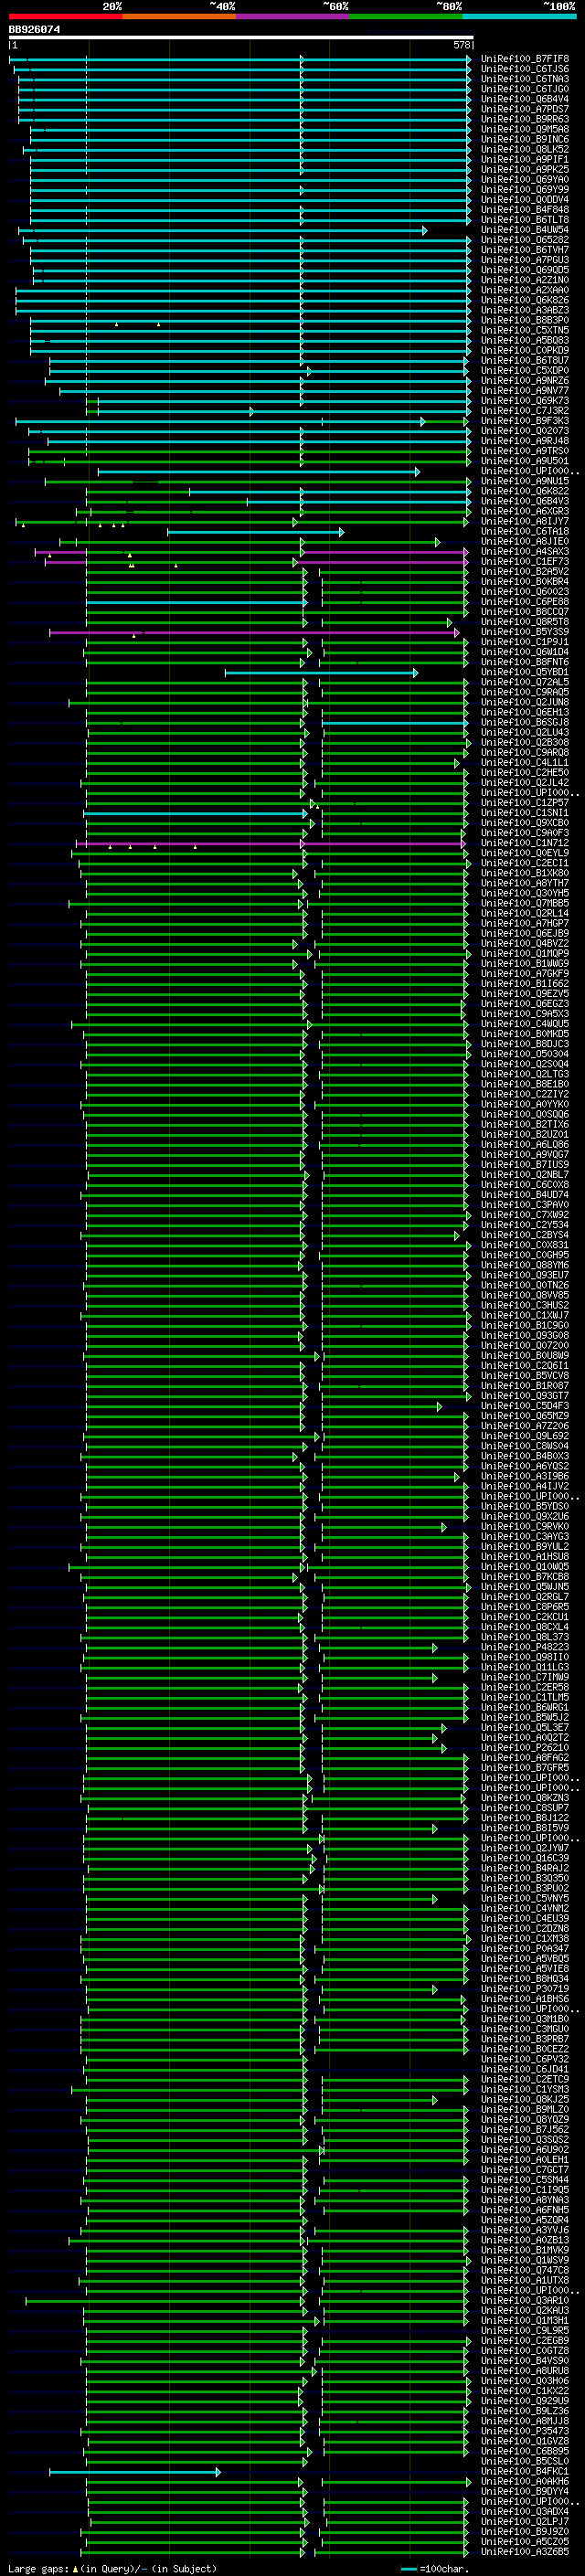This screenshot has width=585, height=2576.
Task: Select hit UniRef100_A4SAX3
Action: [525, 552]
